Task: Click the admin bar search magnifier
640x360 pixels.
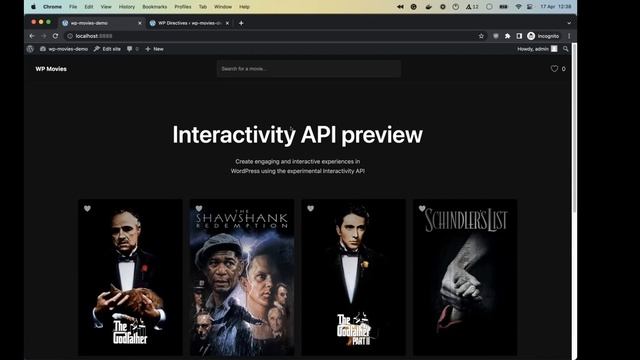Action: [566, 49]
